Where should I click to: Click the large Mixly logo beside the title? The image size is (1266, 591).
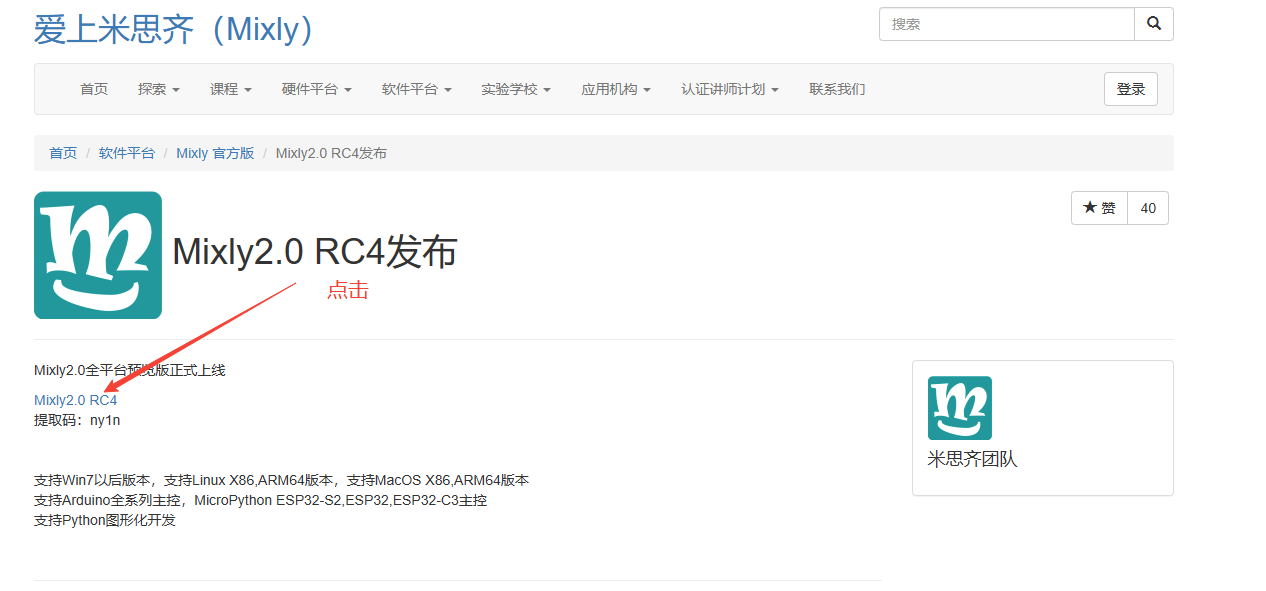[98, 255]
